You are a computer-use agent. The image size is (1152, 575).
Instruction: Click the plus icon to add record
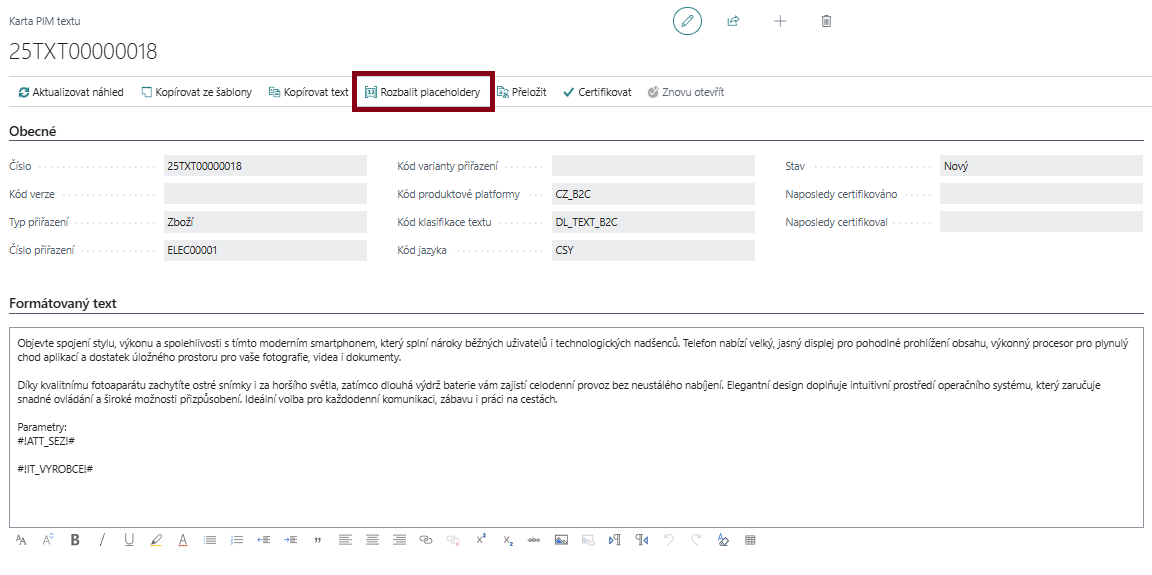[780, 21]
